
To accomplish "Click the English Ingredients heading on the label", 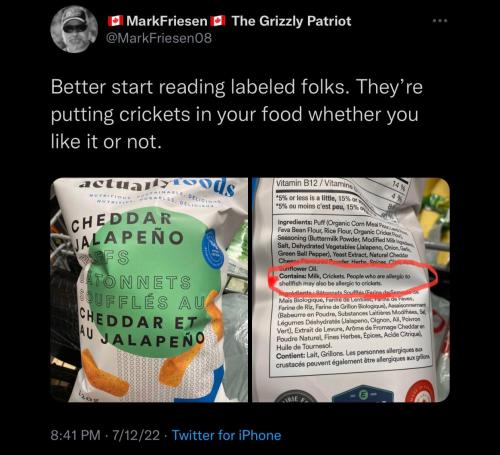I will [x=294, y=222].
